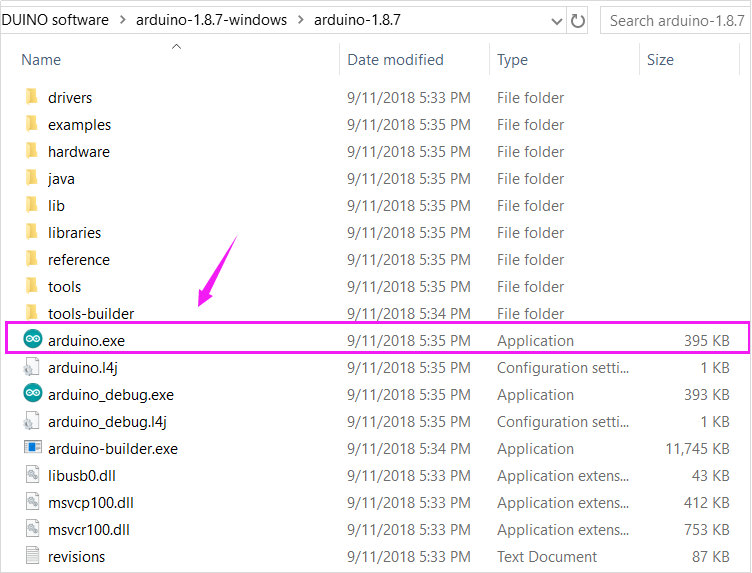Viewport: 752px width, 573px height.
Task: Sort by Date modified column header
Action: coord(396,60)
